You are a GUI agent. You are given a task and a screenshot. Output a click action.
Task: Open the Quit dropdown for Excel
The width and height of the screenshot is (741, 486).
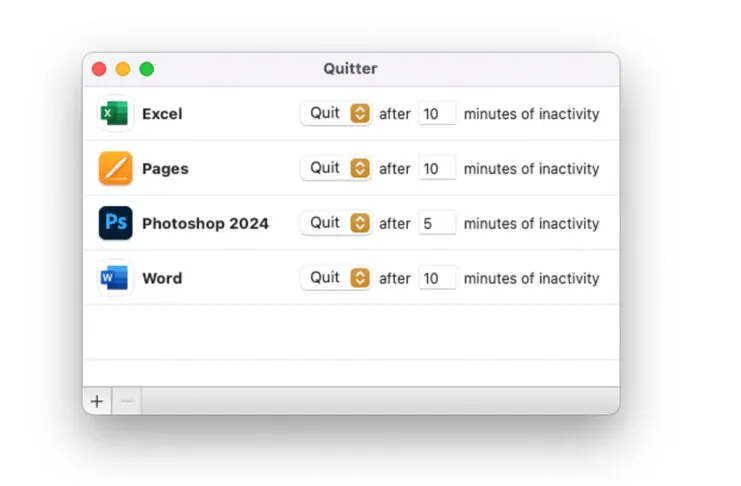tap(336, 114)
